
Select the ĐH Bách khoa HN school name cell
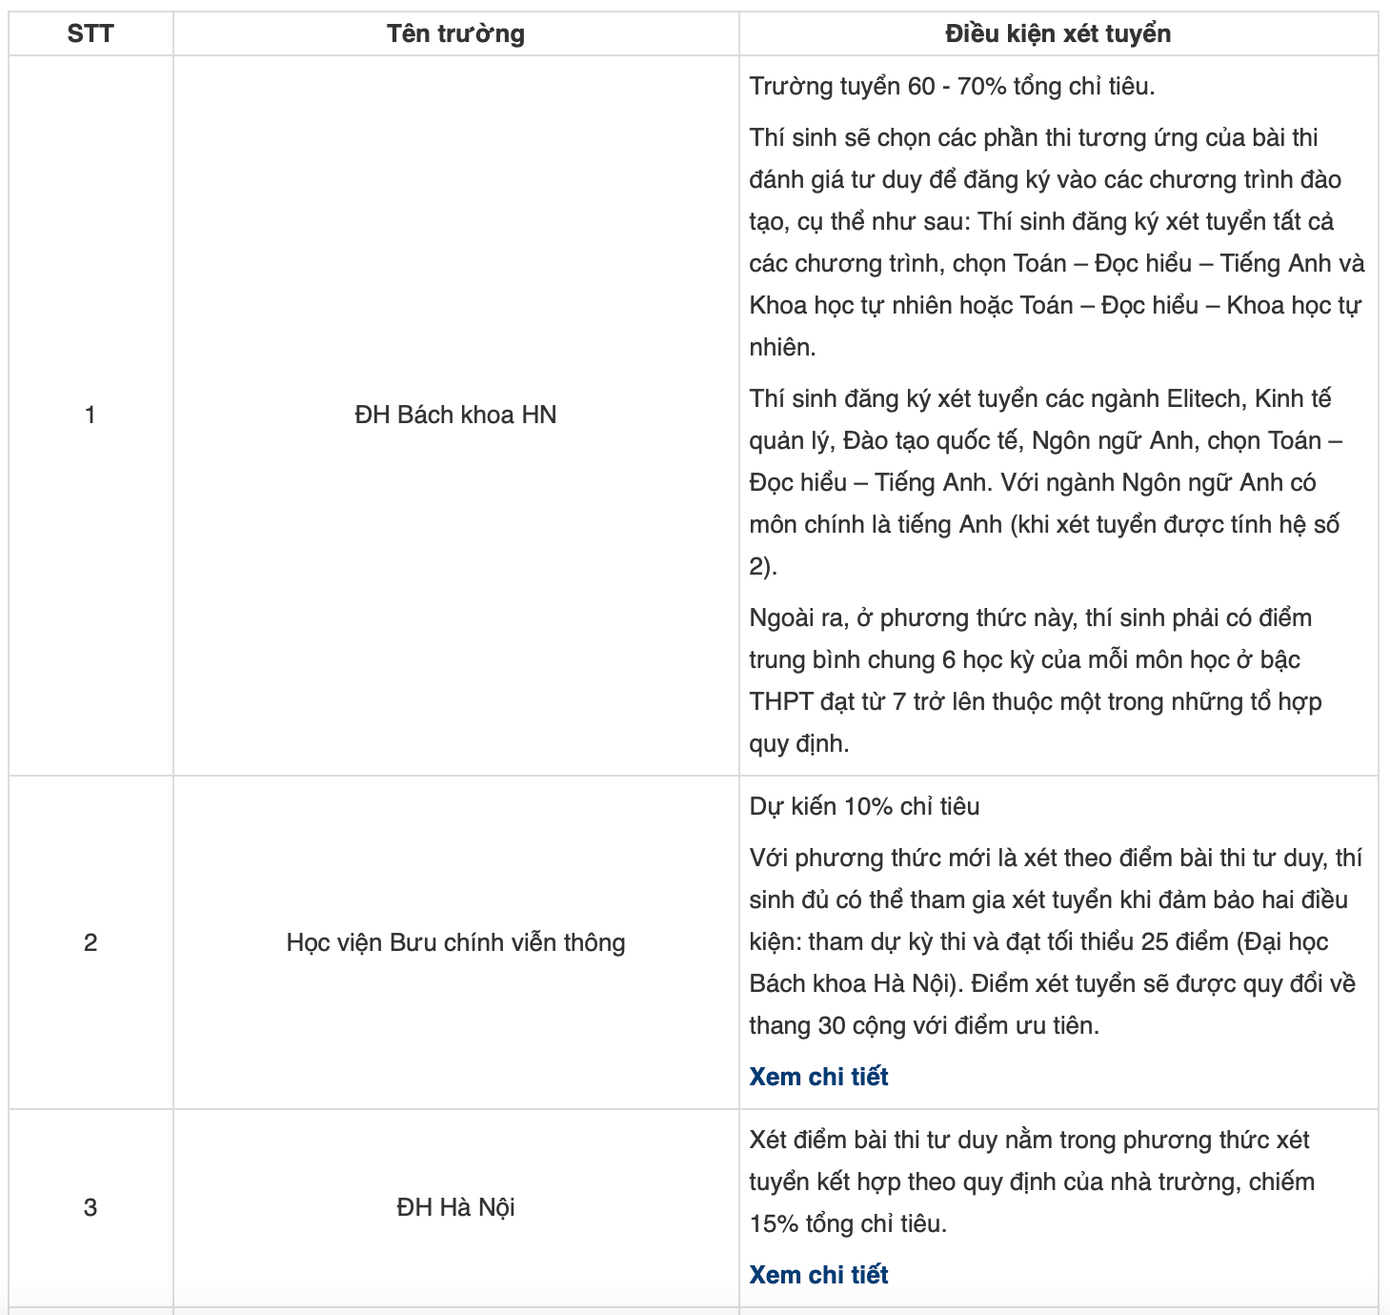pyautogui.click(x=456, y=415)
